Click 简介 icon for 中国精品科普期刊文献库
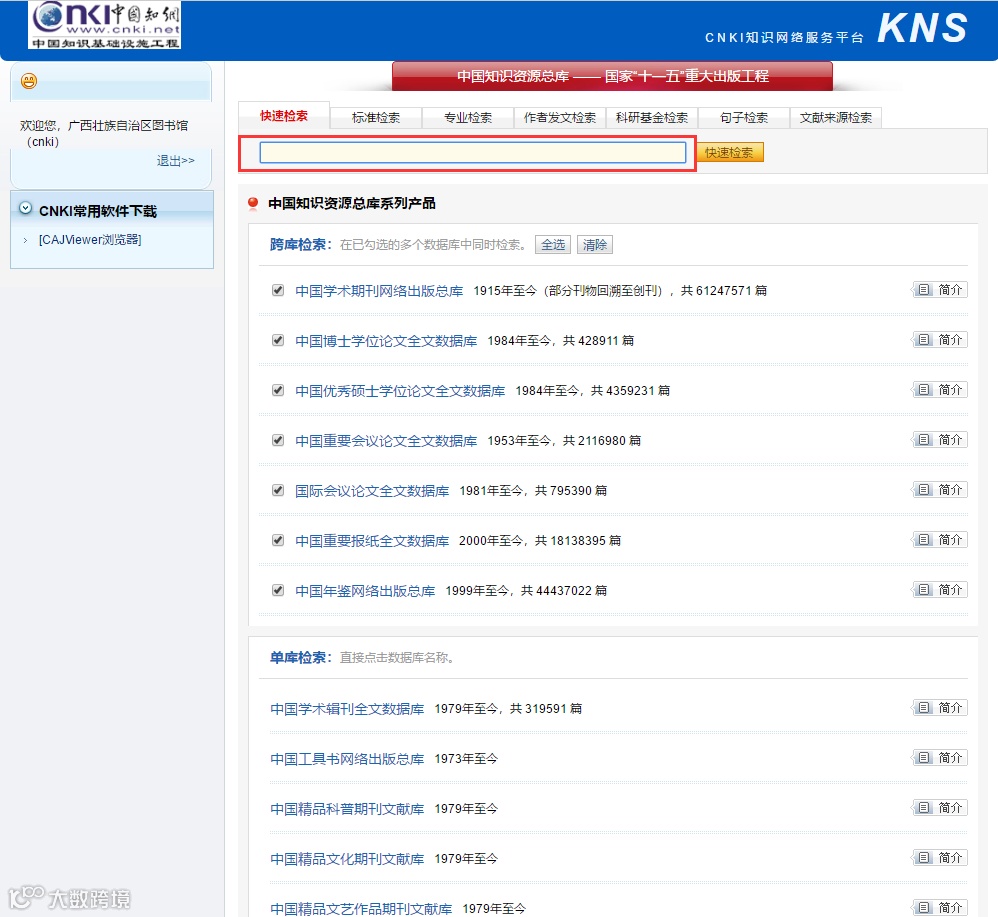Image resolution: width=998 pixels, height=917 pixels. coord(940,808)
